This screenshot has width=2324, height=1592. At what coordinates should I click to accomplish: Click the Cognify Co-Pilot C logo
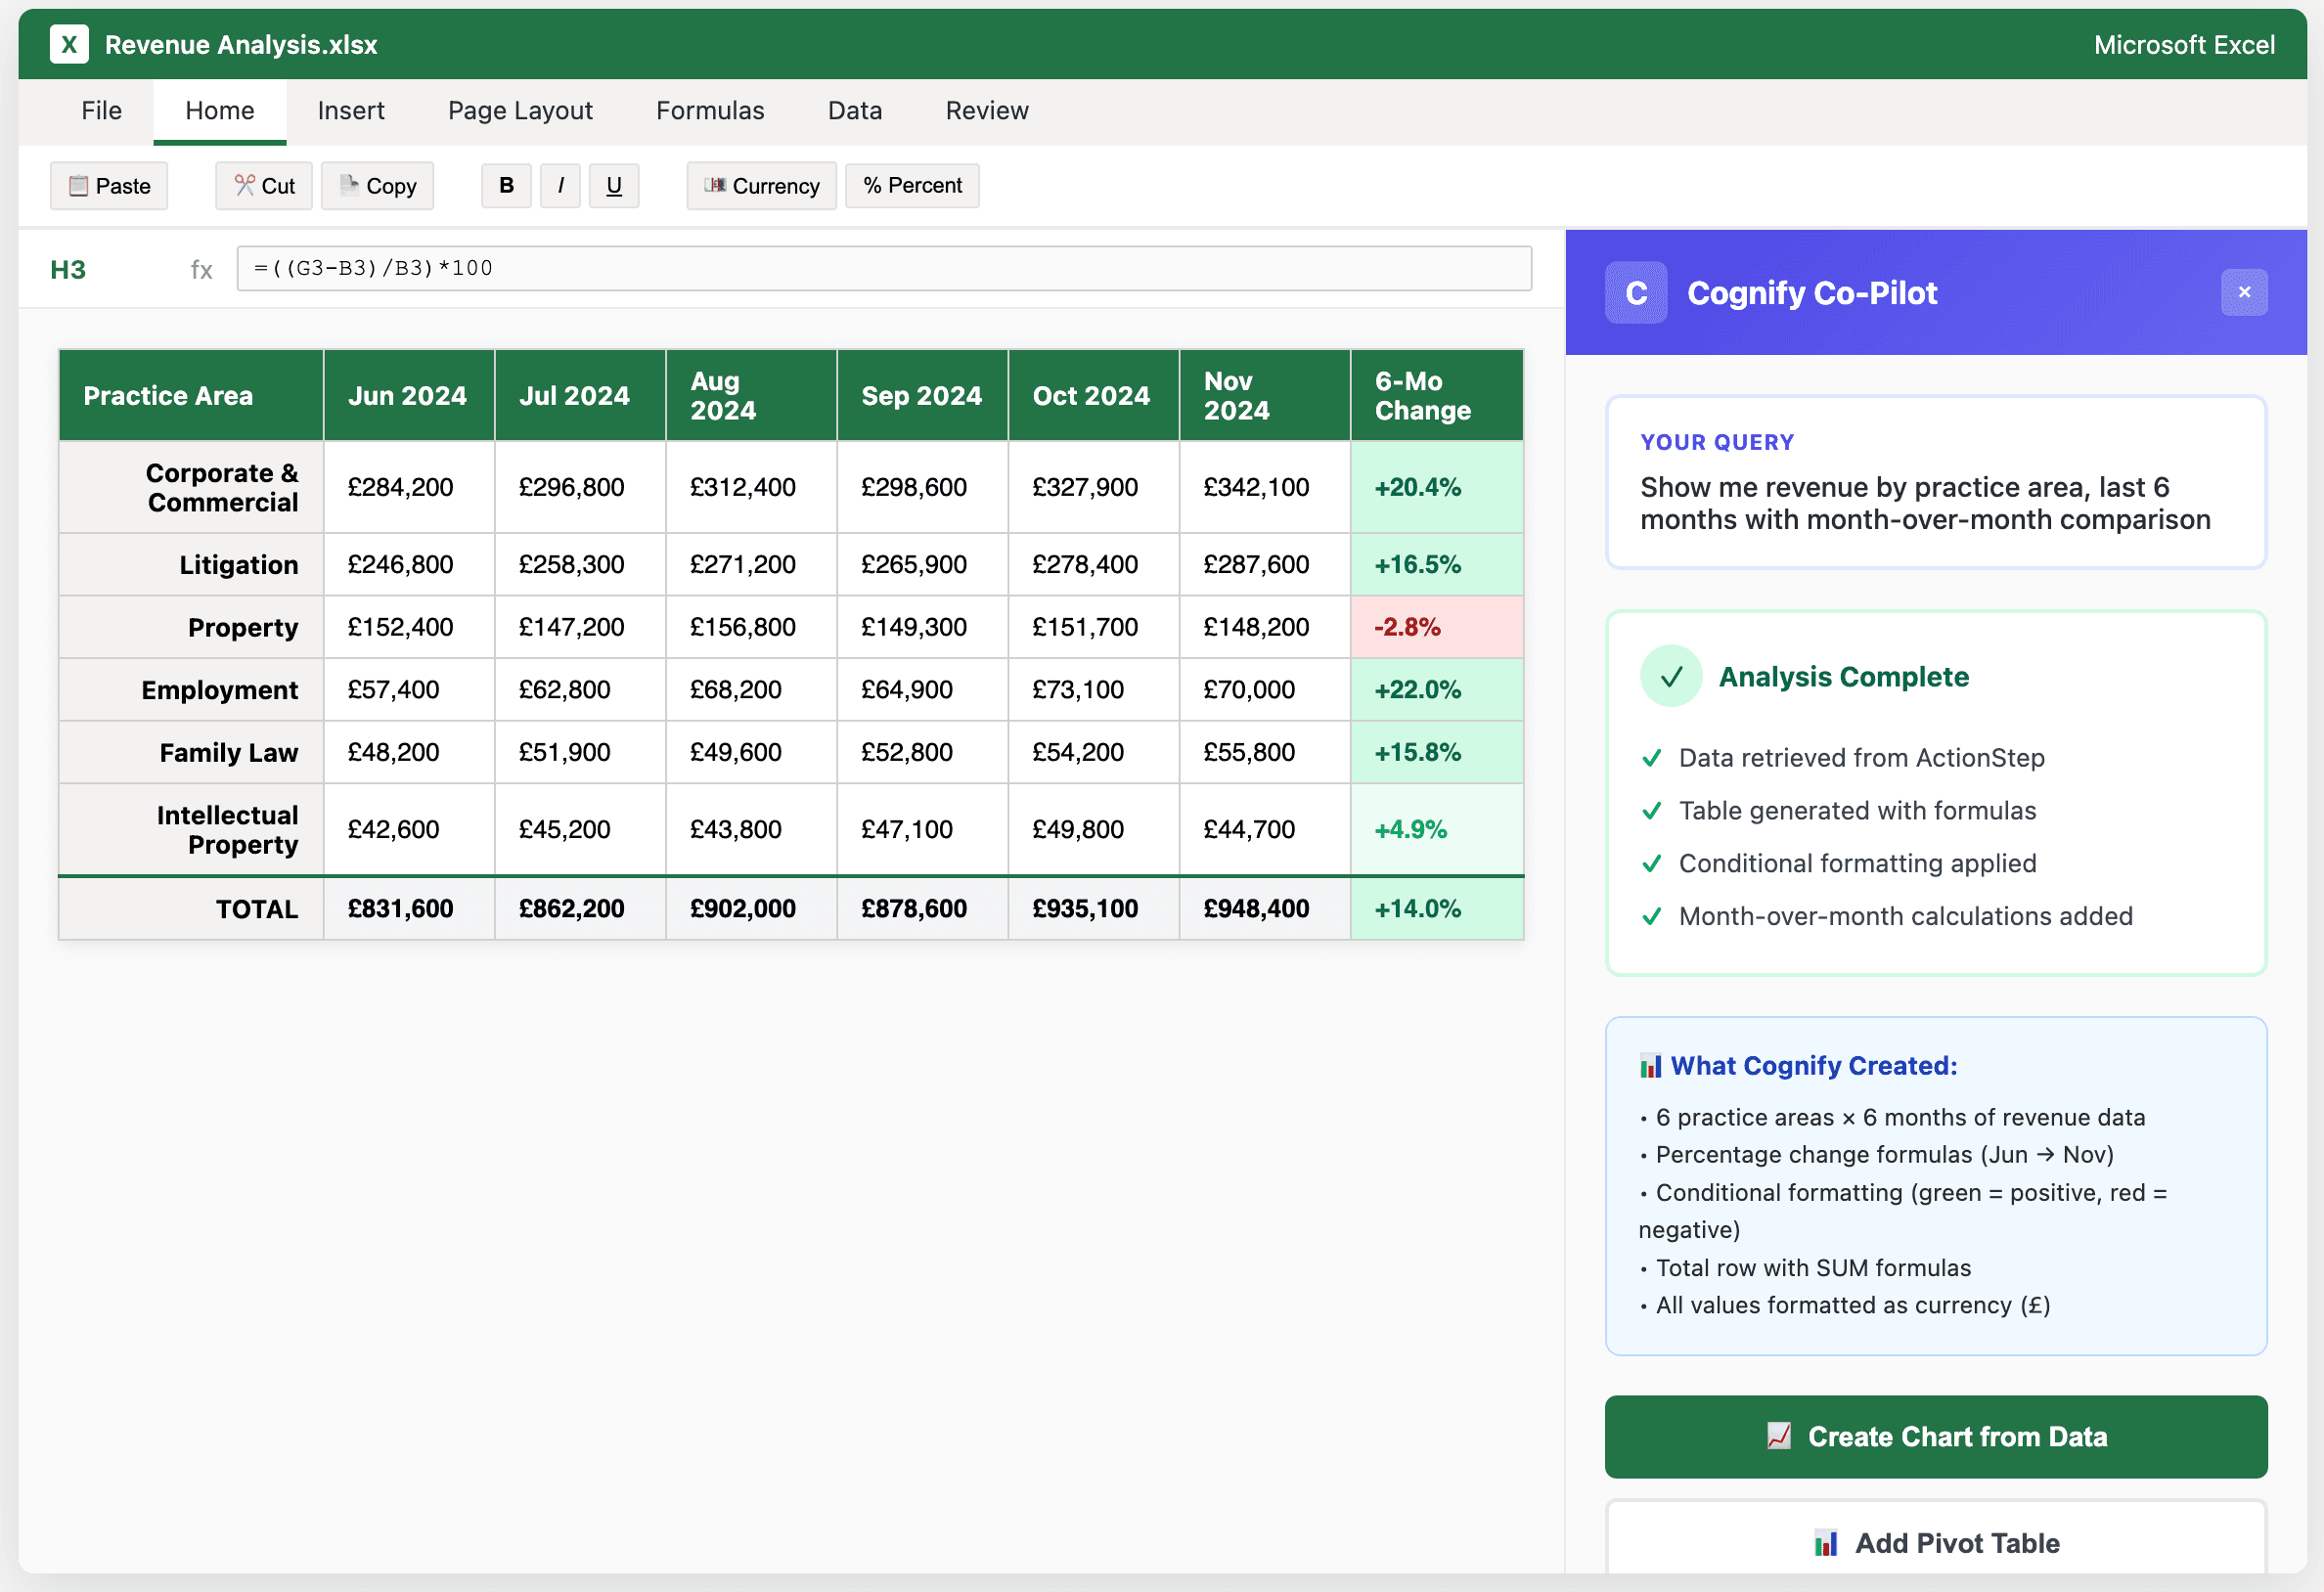pyautogui.click(x=1636, y=292)
